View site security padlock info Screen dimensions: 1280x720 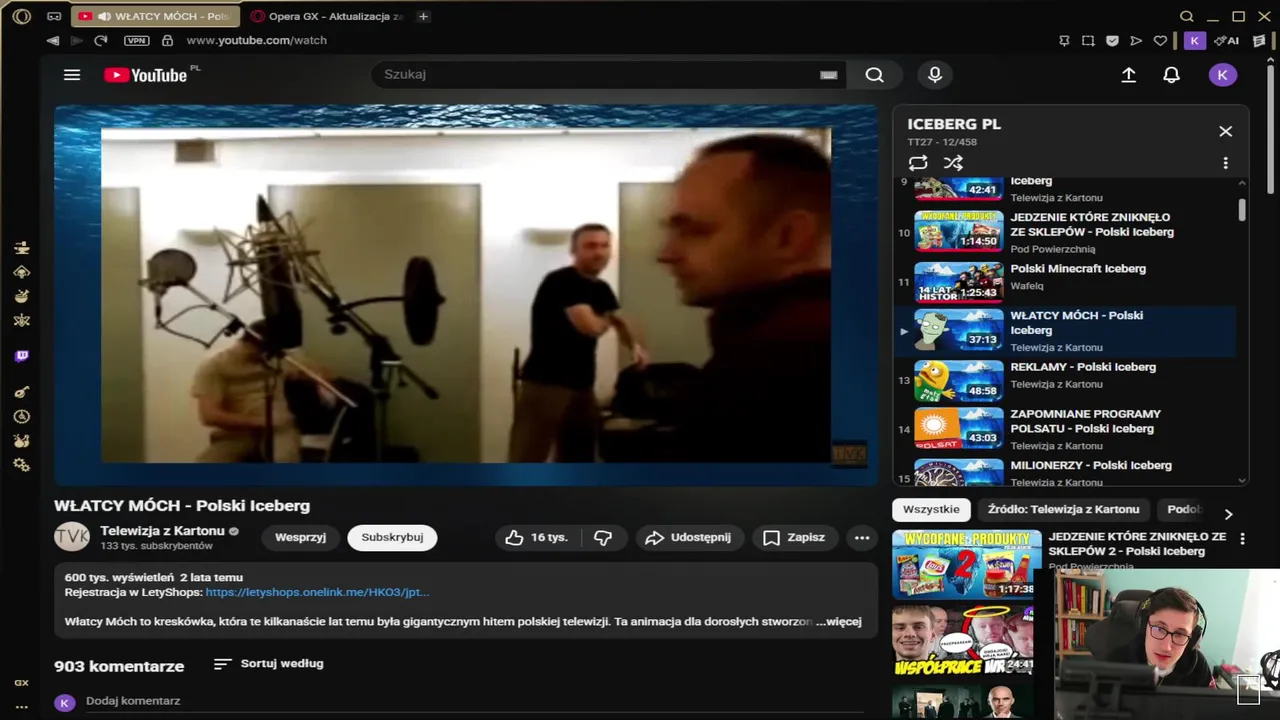167,40
